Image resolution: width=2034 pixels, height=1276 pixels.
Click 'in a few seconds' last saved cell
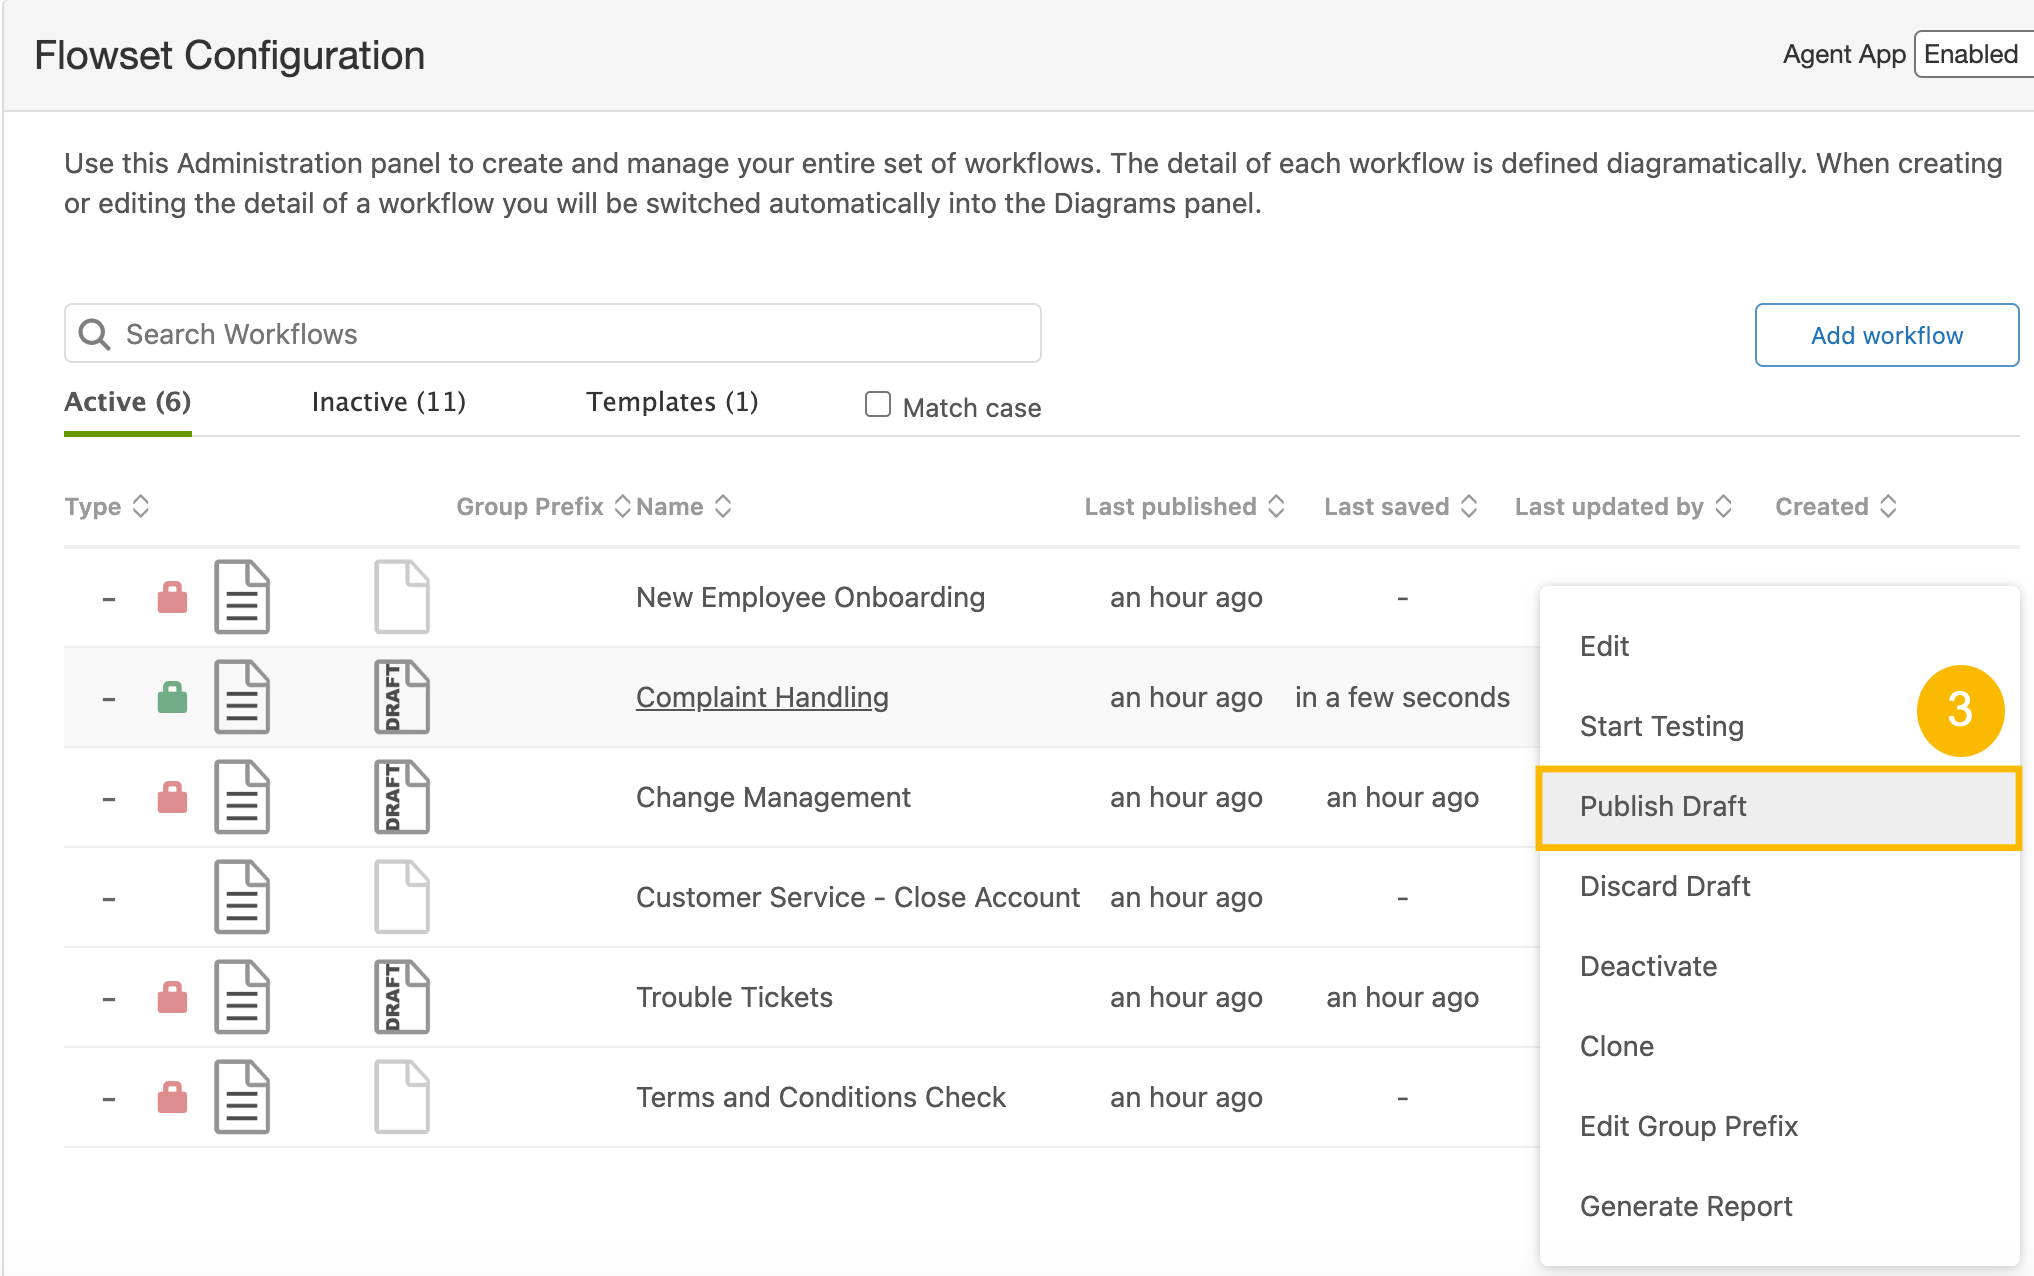coord(1402,697)
